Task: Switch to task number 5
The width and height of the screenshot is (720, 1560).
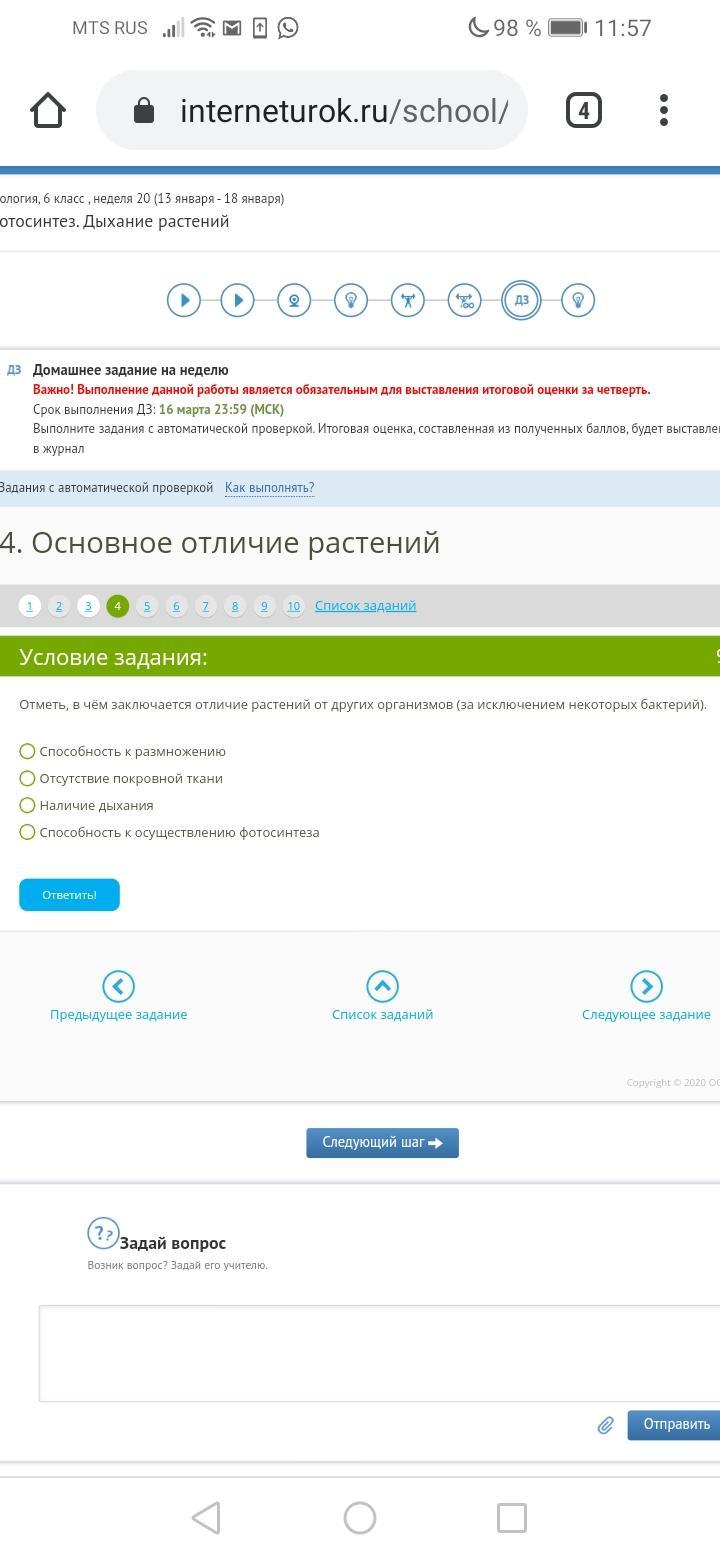Action: pos(147,606)
